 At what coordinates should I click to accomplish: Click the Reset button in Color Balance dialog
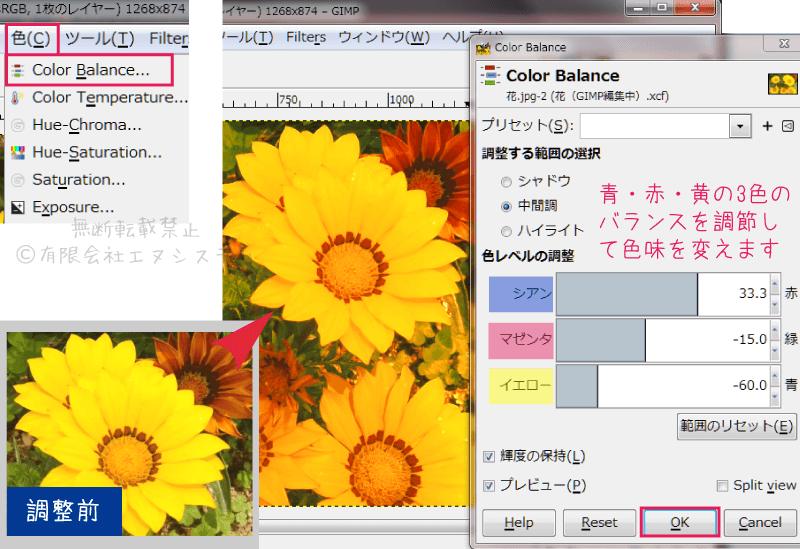click(x=599, y=522)
